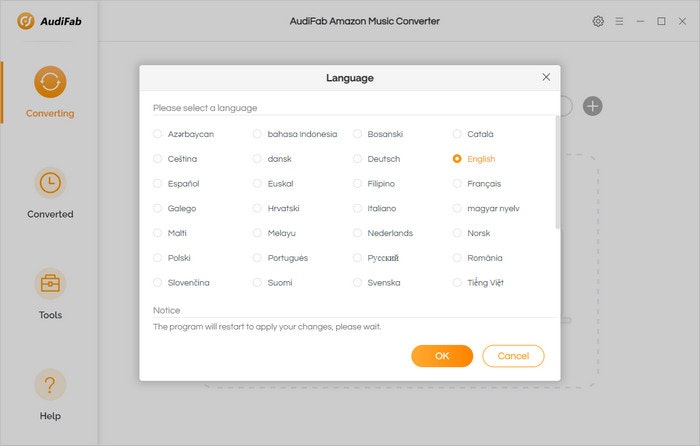
Task: Click the language list scrollbar
Action: coord(557,172)
